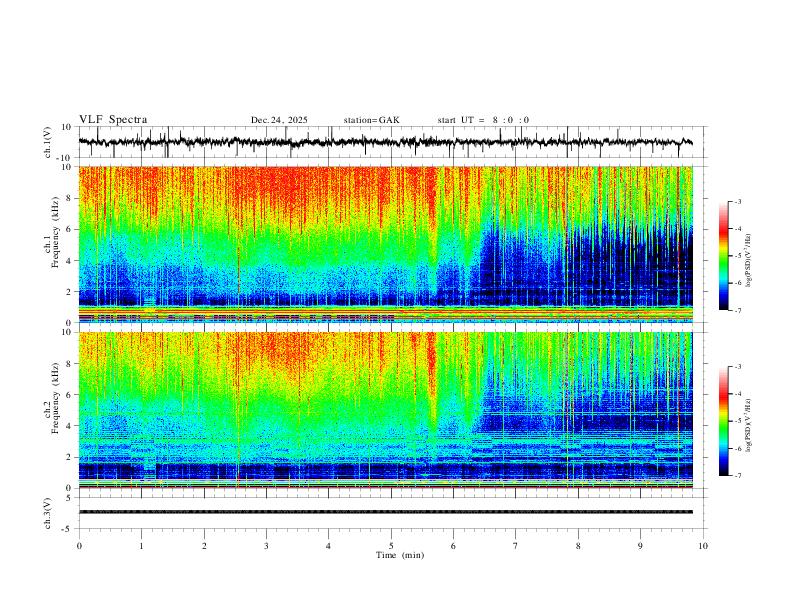Click the "9" tick on the time axis

pos(640,546)
